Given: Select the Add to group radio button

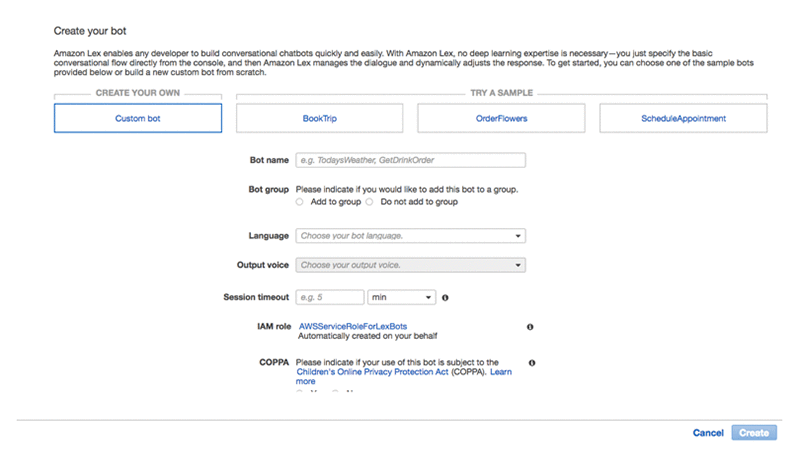Looking at the screenshot, I should click(299, 202).
